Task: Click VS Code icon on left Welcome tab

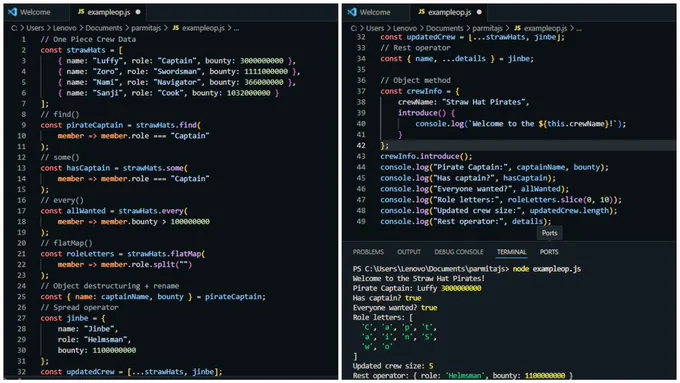Action: click(x=13, y=12)
